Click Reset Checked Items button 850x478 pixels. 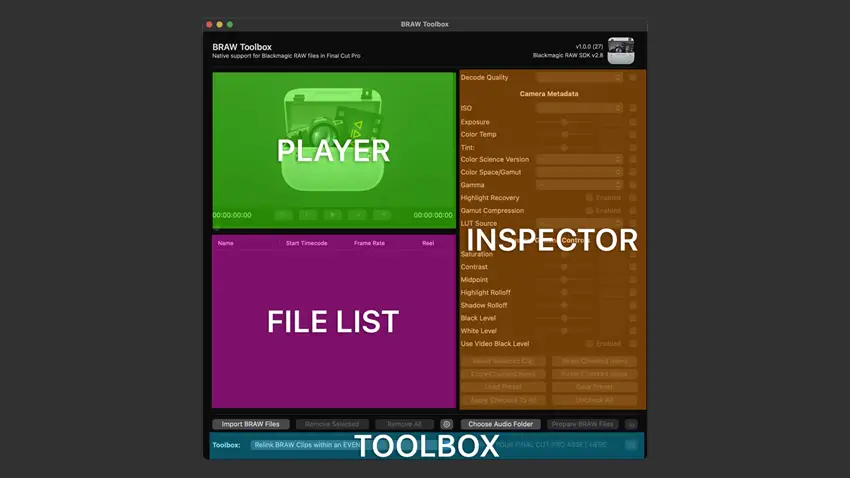pyautogui.click(x=594, y=361)
